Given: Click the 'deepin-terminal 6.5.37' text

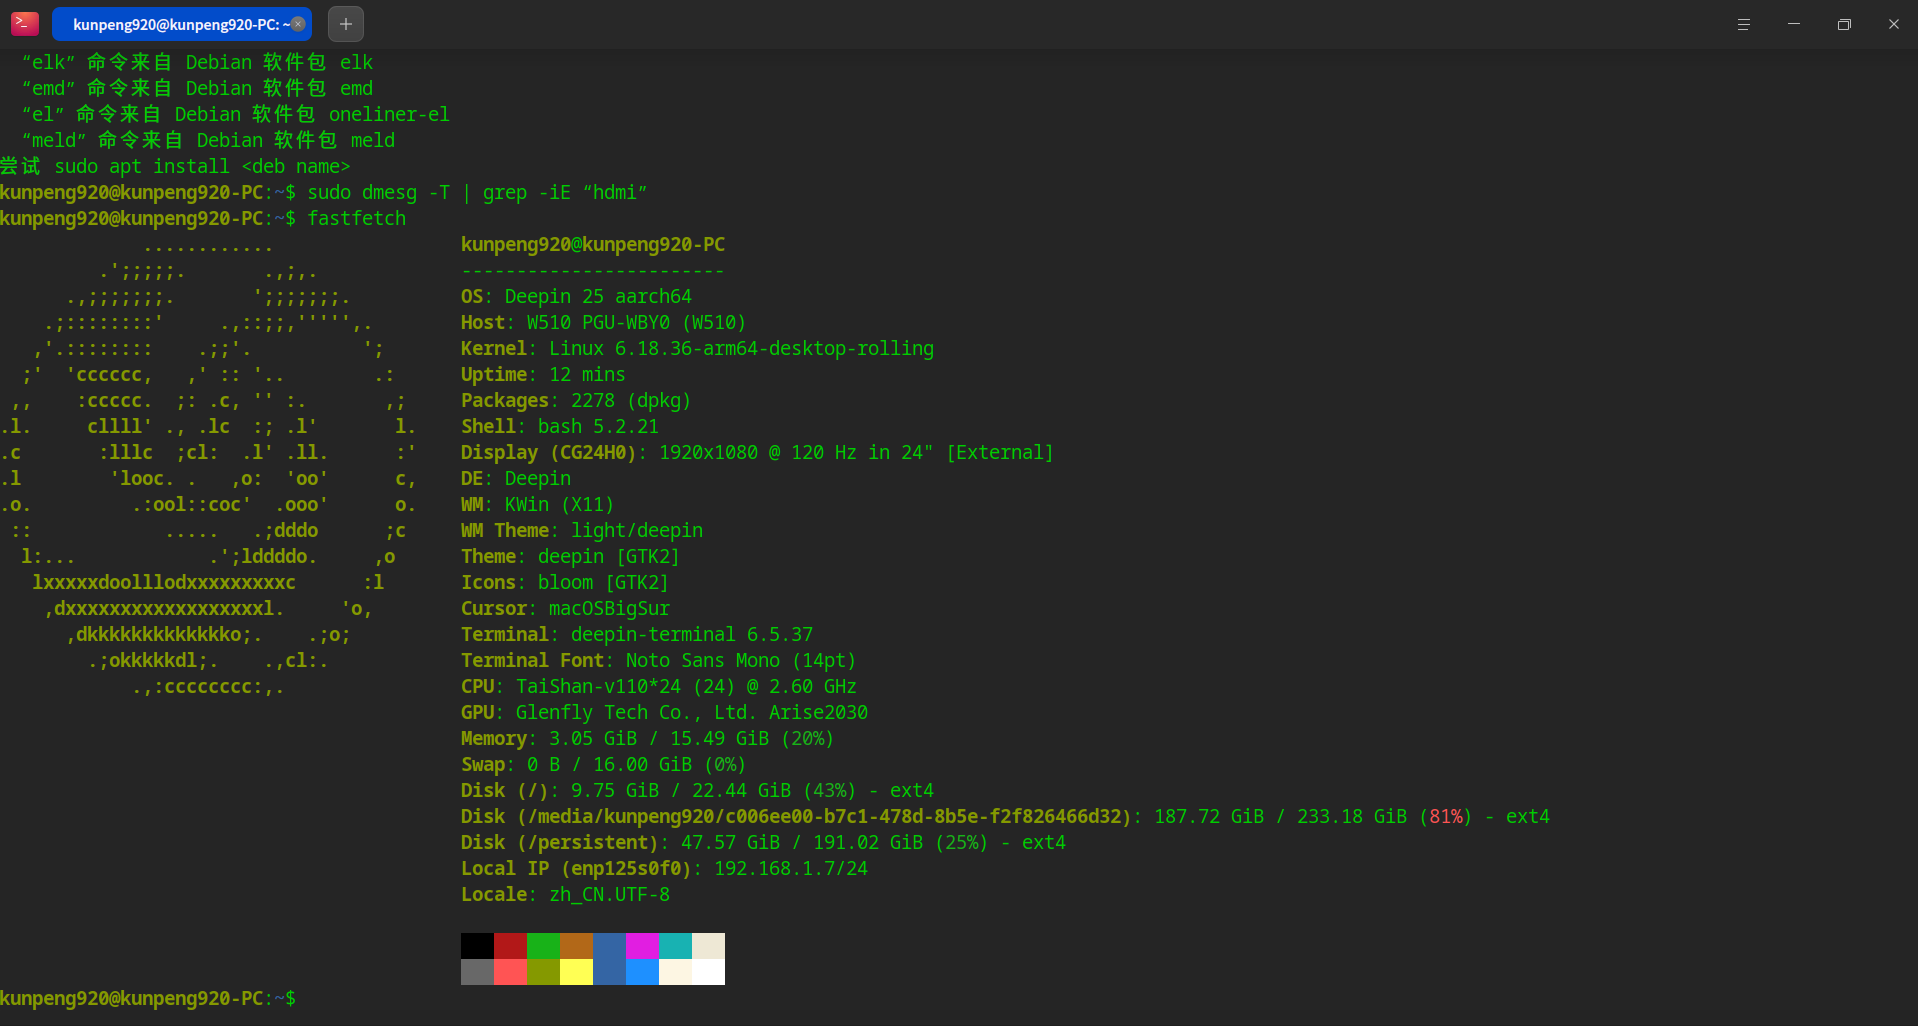Looking at the screenshot, I should coord(692,634).
